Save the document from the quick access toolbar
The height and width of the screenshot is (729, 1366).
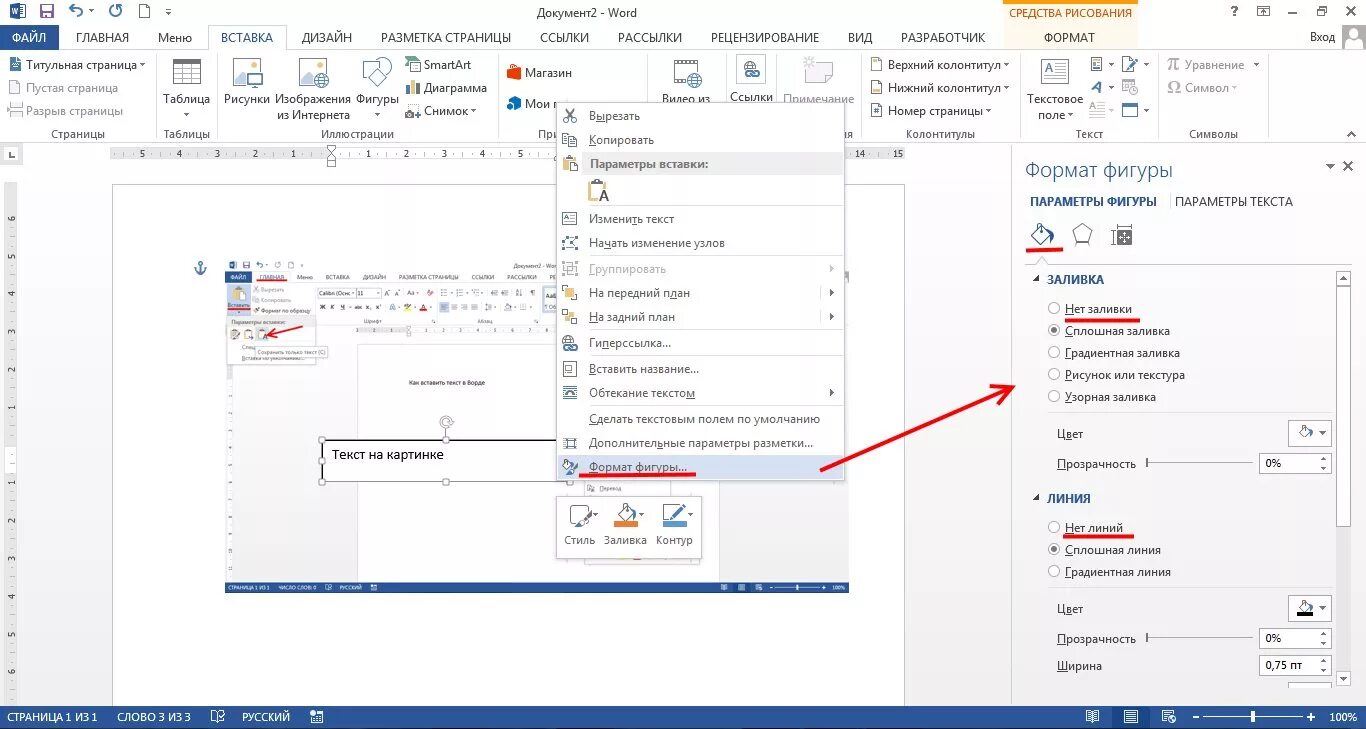click(x=47, y=12)
